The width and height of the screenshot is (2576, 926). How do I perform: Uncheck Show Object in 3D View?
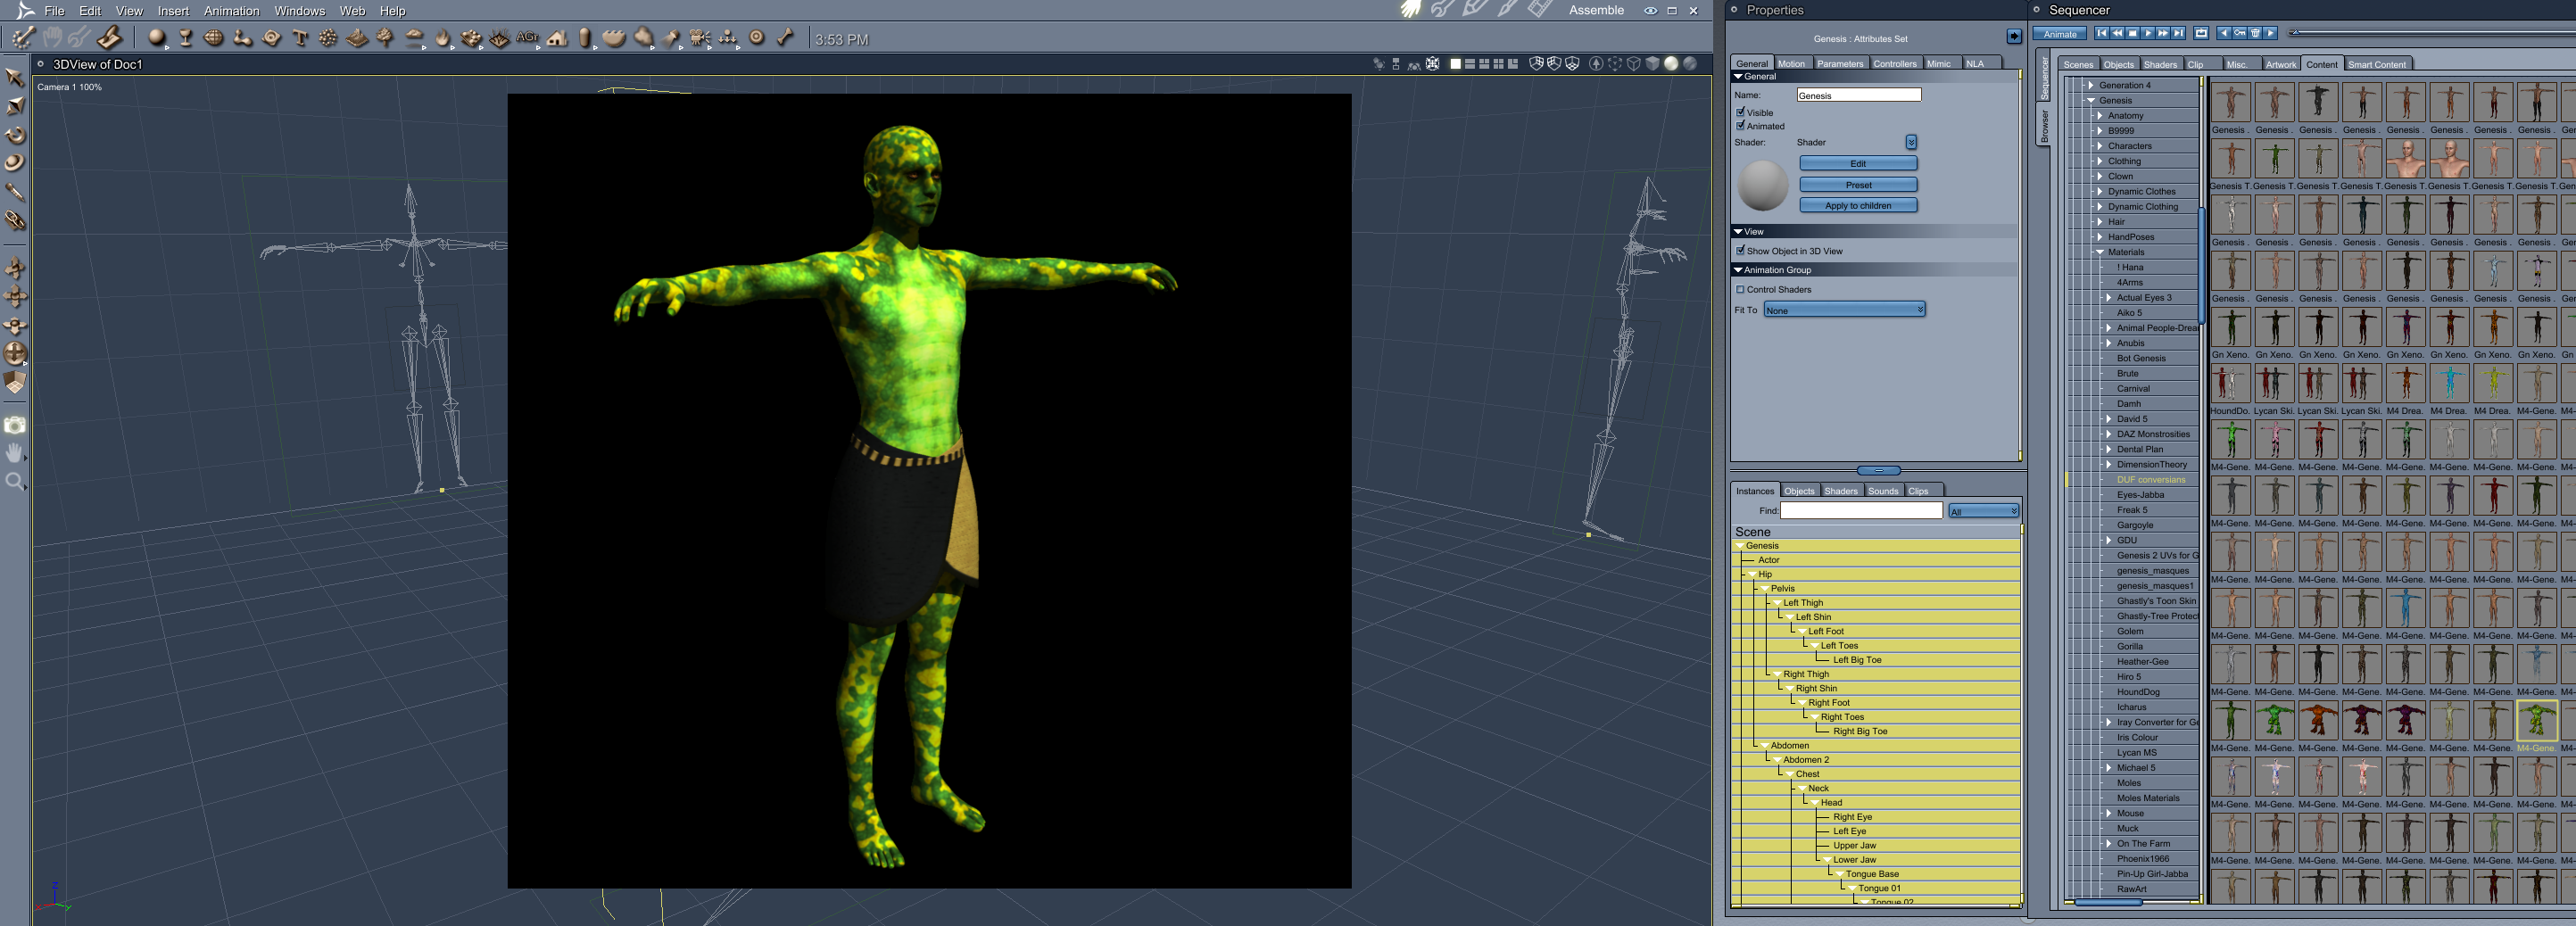[x=1739, y=251]
